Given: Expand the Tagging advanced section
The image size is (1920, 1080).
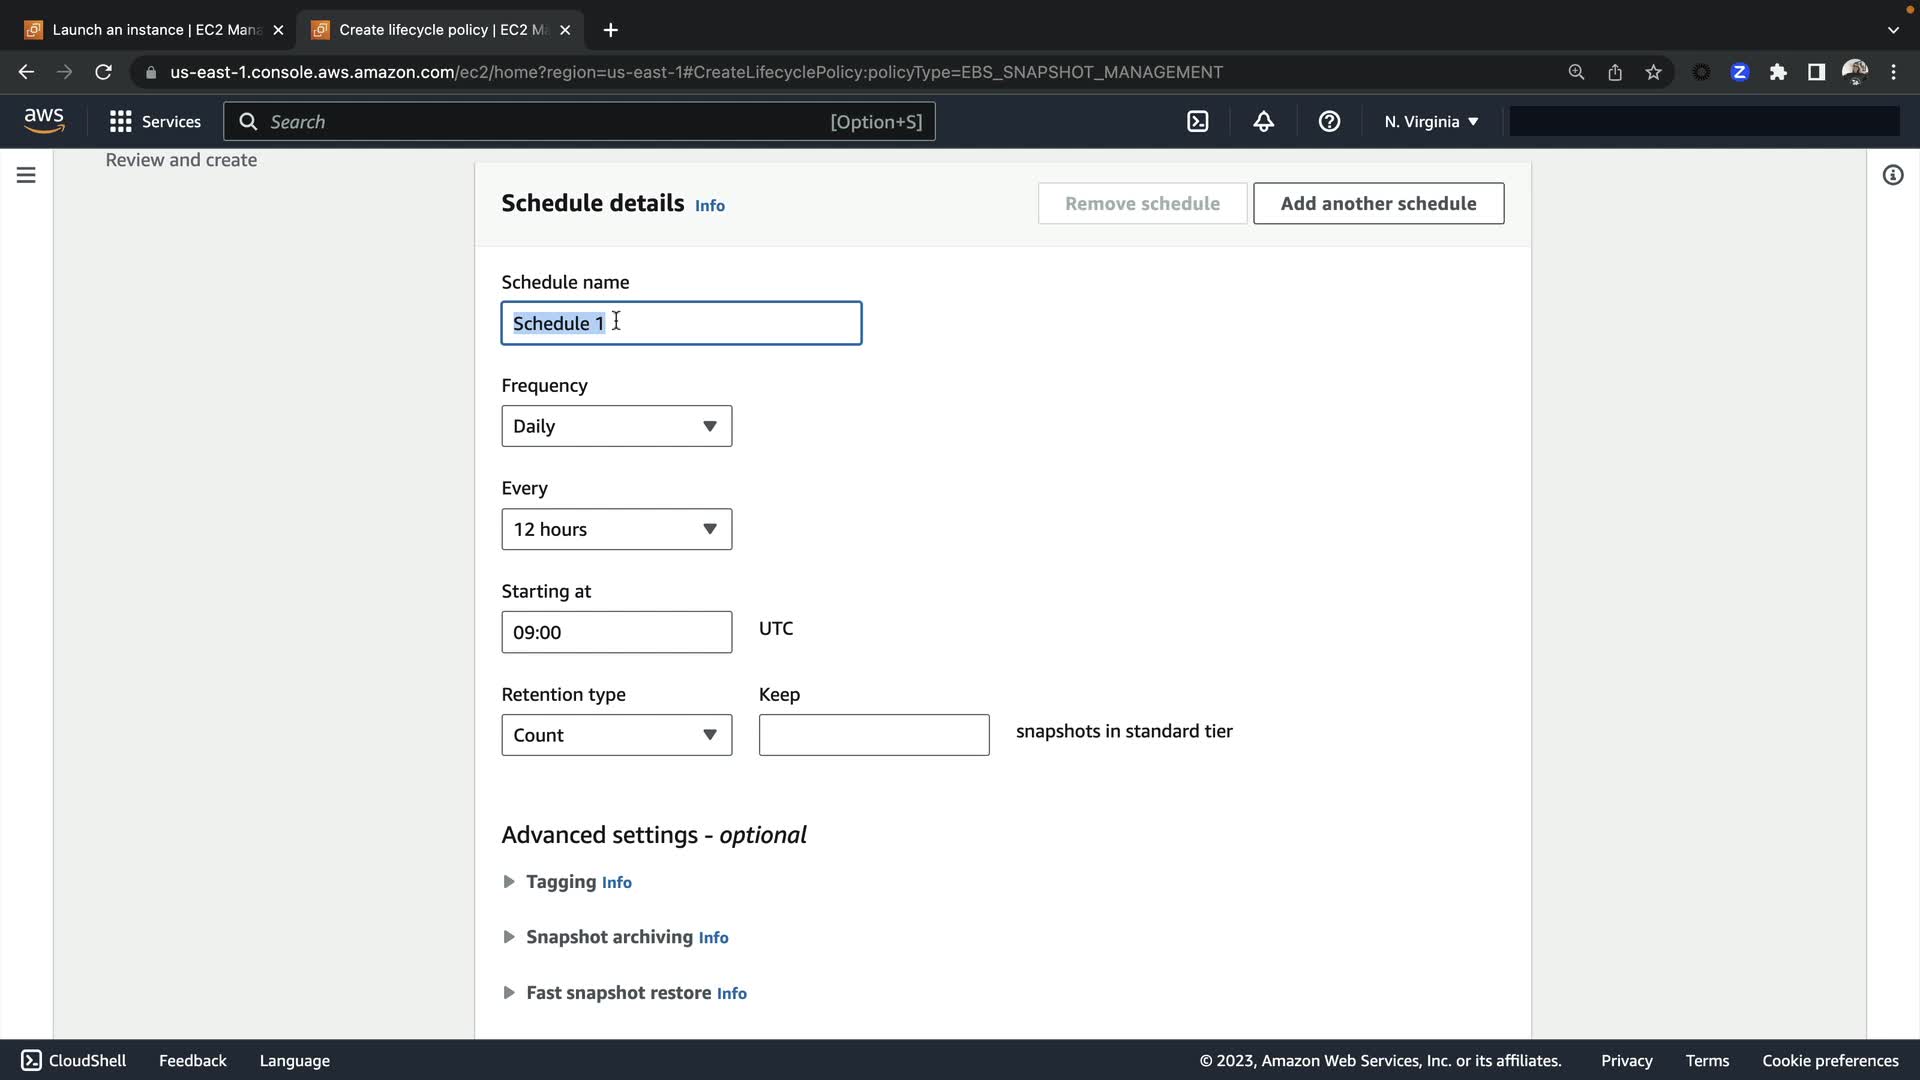Looking at the screenshot, I should pos(560,881).
